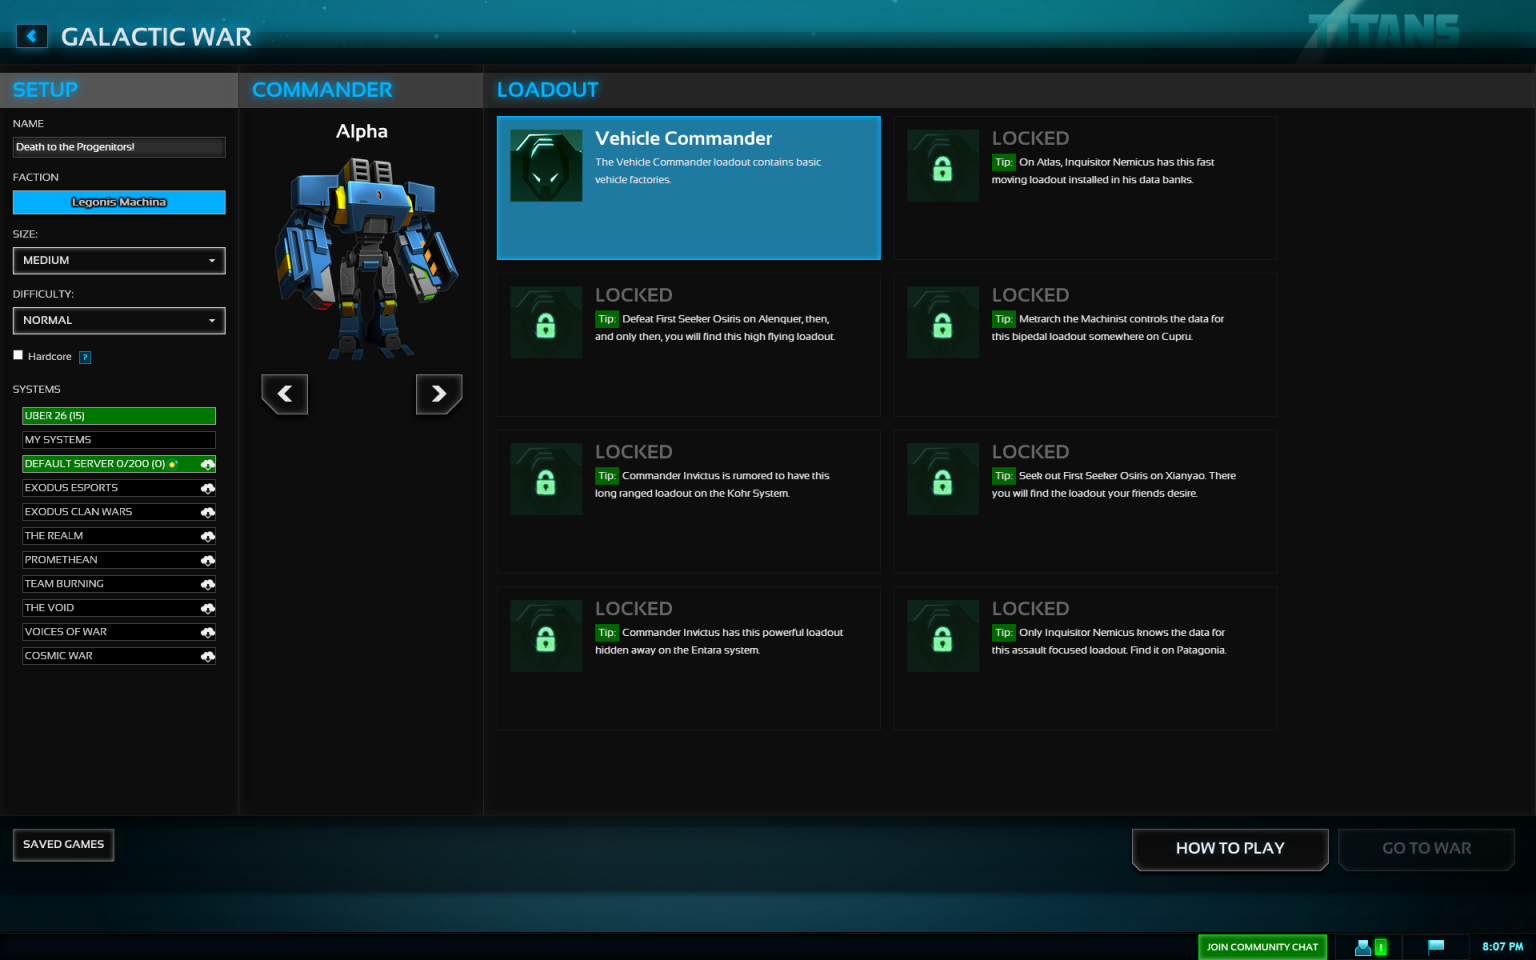Click the flag icon in the bottom bar
The width and height of the screenshot is (1536, 960).
tap(1437, 946)
